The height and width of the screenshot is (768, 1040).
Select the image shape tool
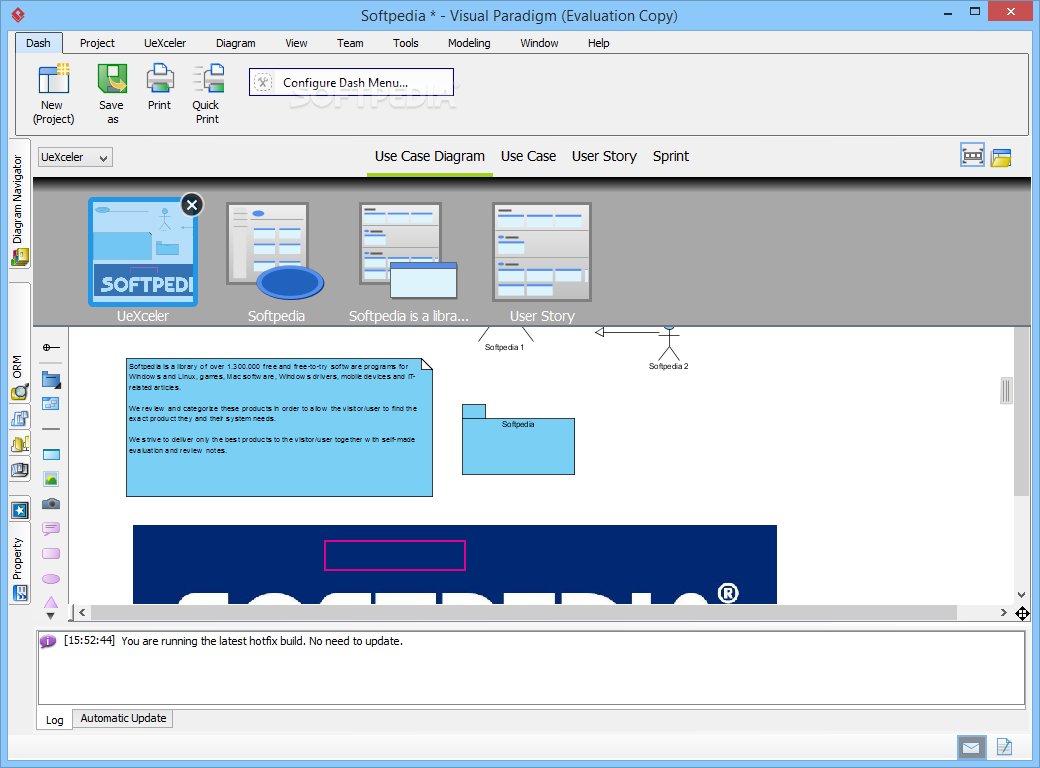[51, 479]
